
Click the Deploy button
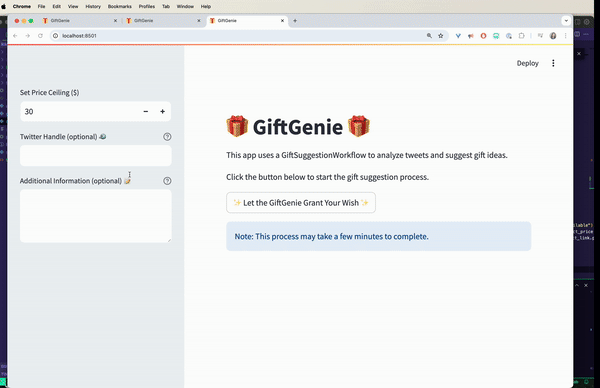click(x=527, y=63)
